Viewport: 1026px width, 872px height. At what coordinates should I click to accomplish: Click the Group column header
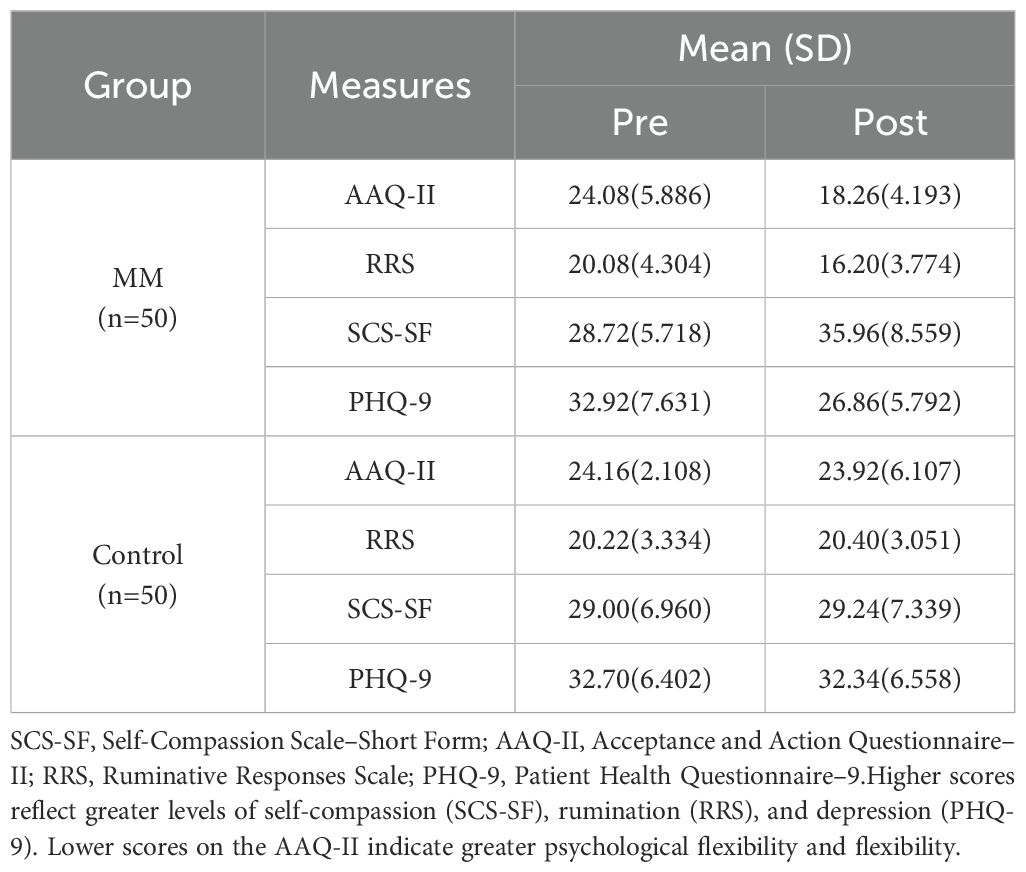(x=137, y=85)
